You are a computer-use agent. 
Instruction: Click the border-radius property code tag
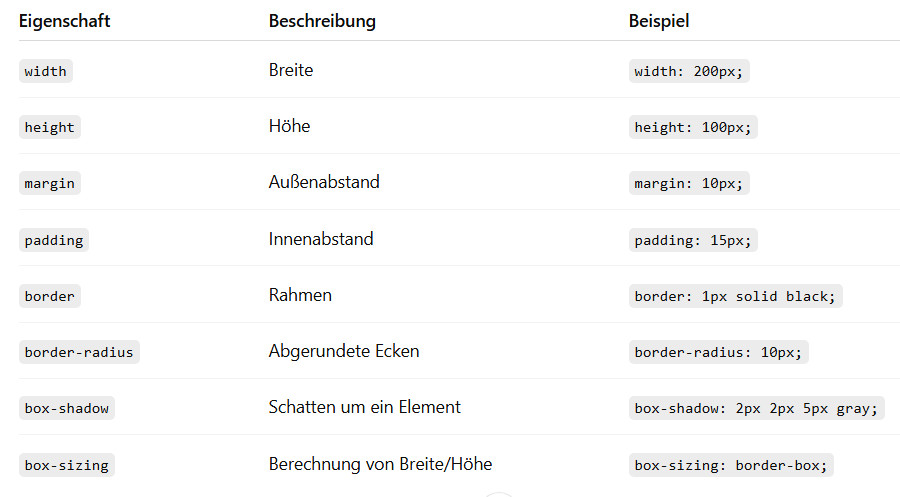click(79, 352)
